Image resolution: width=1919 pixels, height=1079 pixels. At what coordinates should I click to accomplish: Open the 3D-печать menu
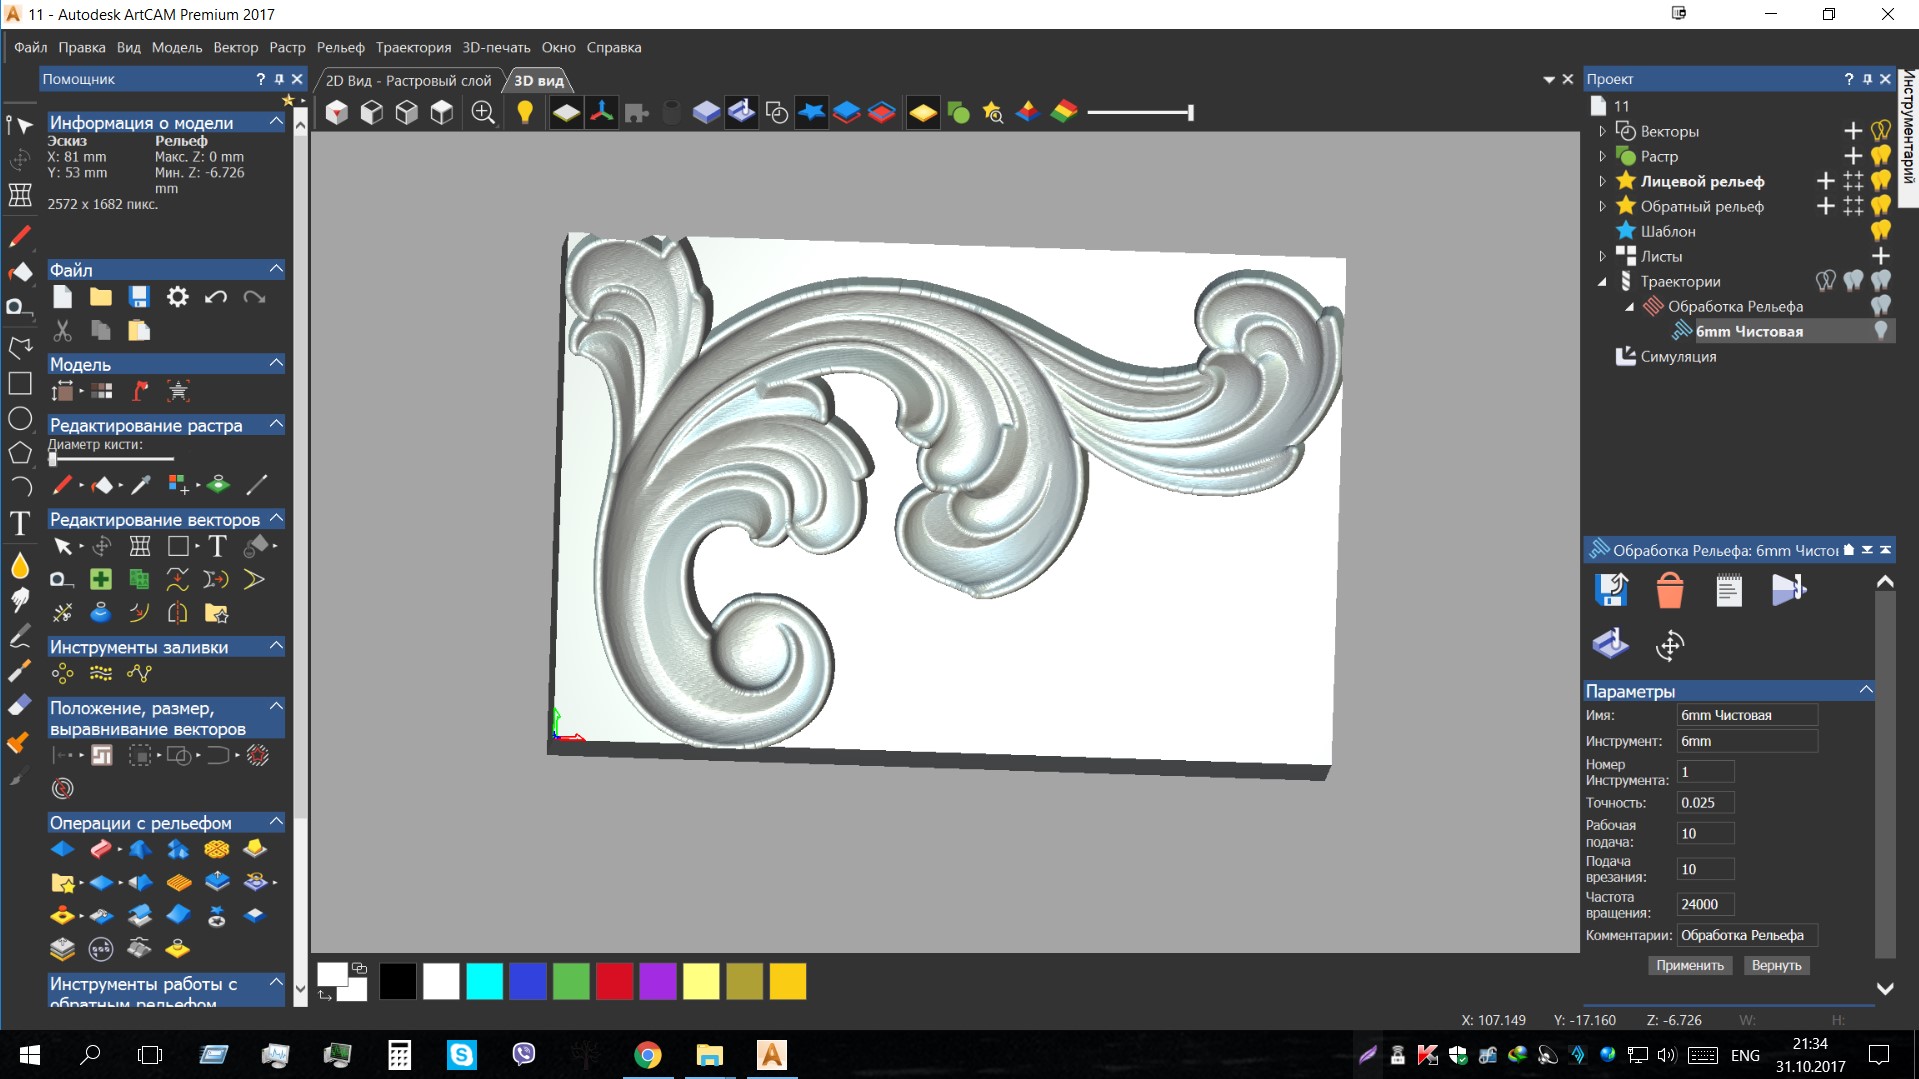(x=496, y=47)
